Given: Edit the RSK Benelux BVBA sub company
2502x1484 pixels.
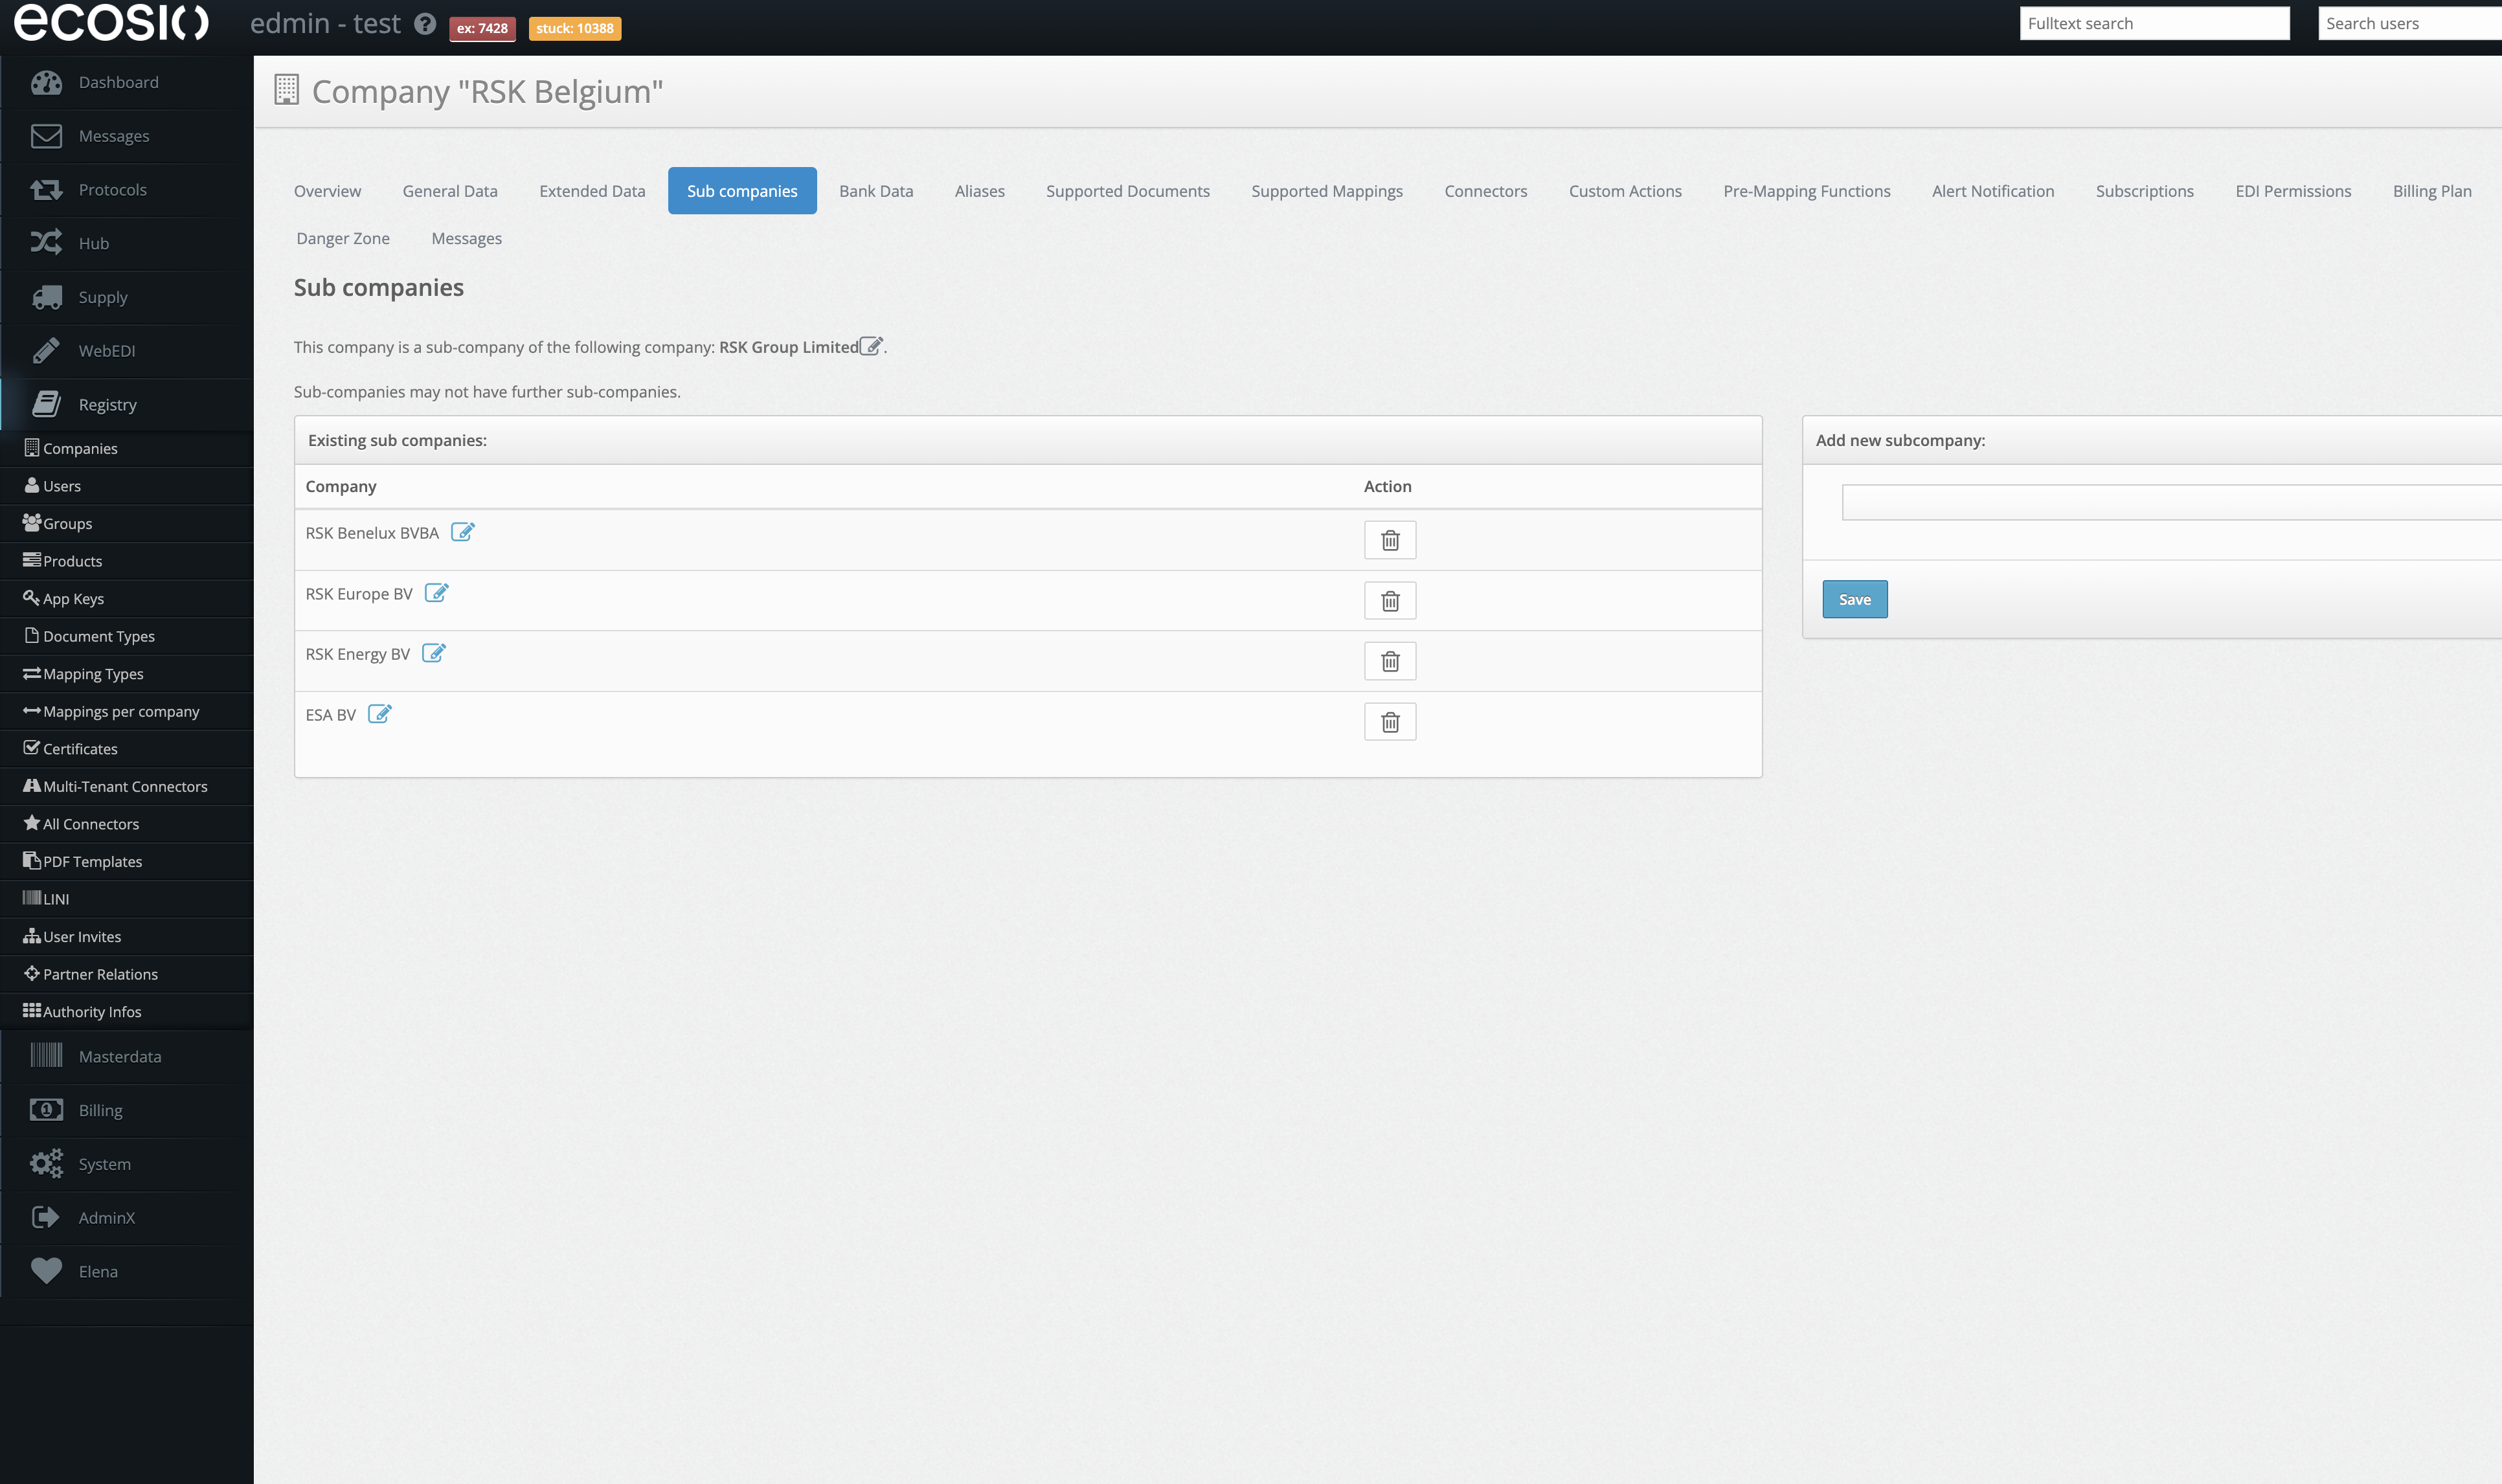Looking at the screenshot, I should pos(462,532).
